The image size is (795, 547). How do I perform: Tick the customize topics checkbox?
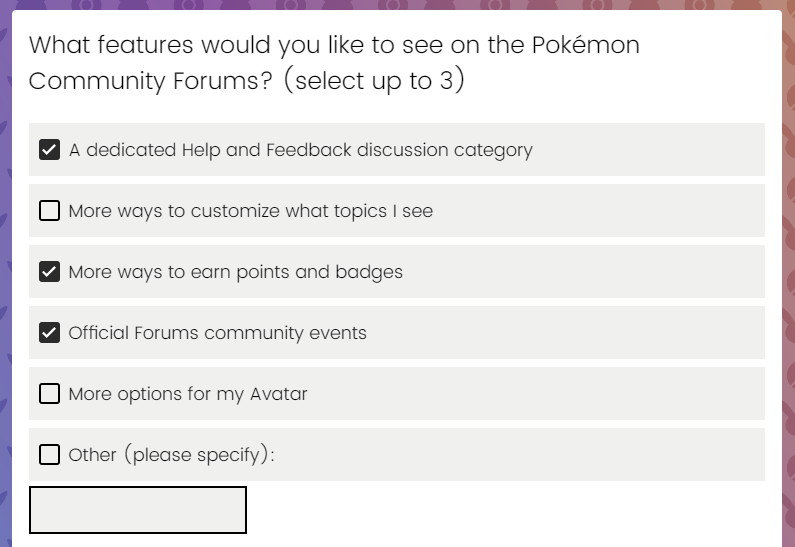pyautogui.click(x=49, y=210)
